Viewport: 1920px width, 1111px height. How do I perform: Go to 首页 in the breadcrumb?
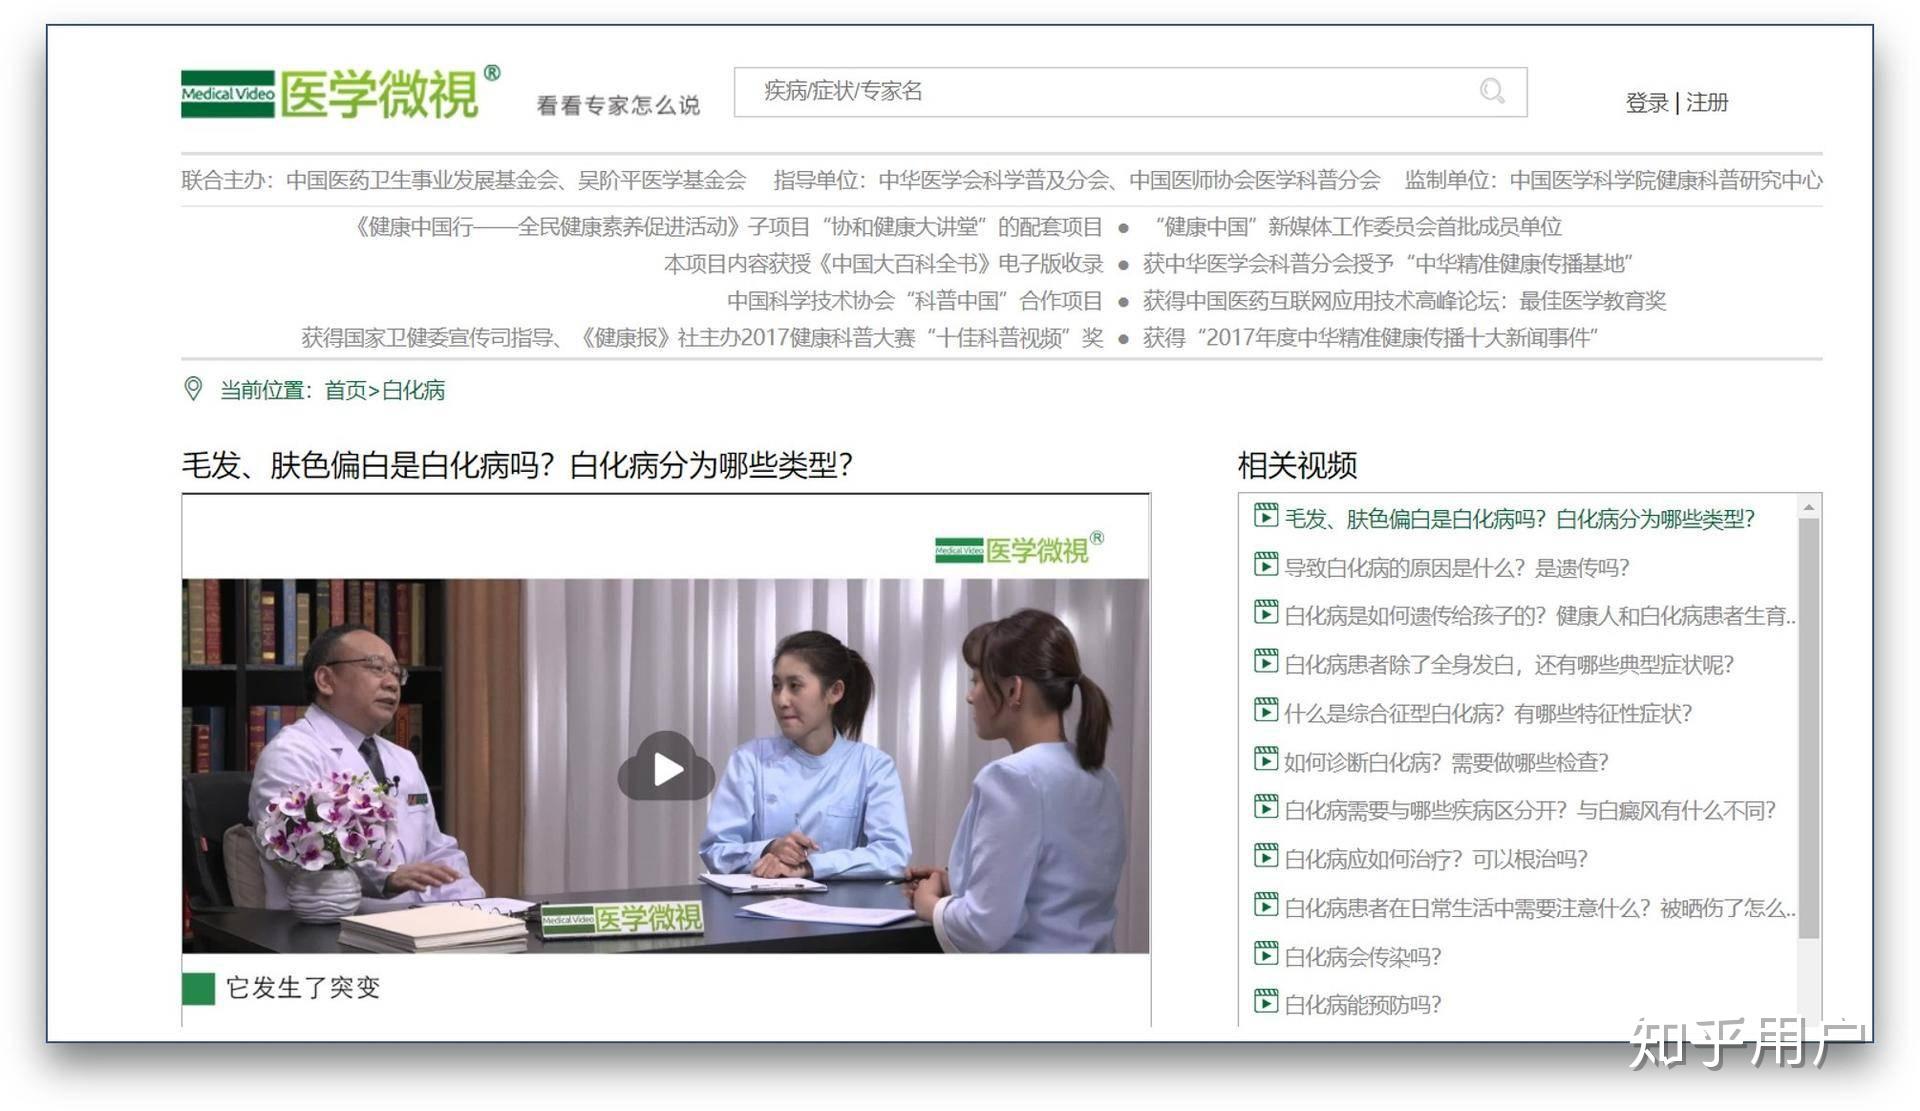[x=345, y=391]
